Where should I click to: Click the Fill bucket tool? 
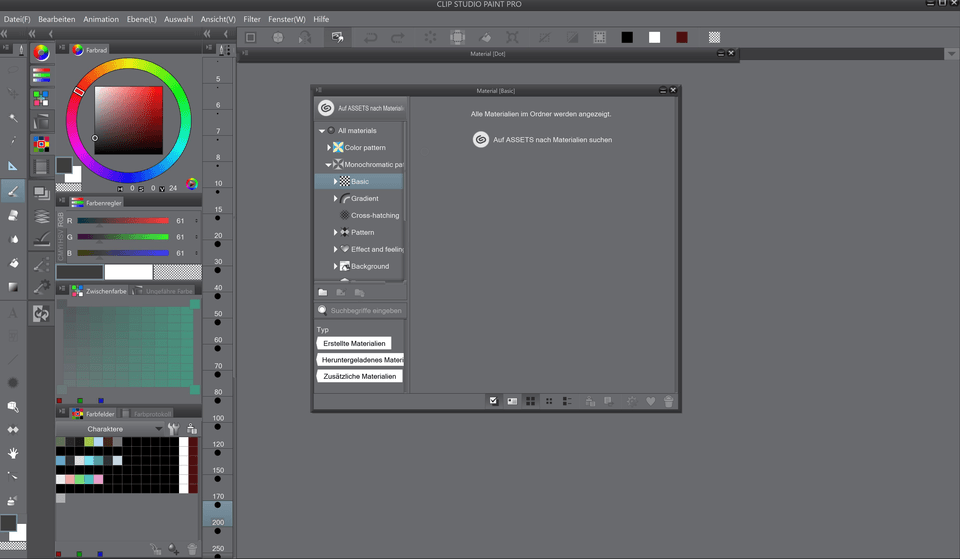13,263
